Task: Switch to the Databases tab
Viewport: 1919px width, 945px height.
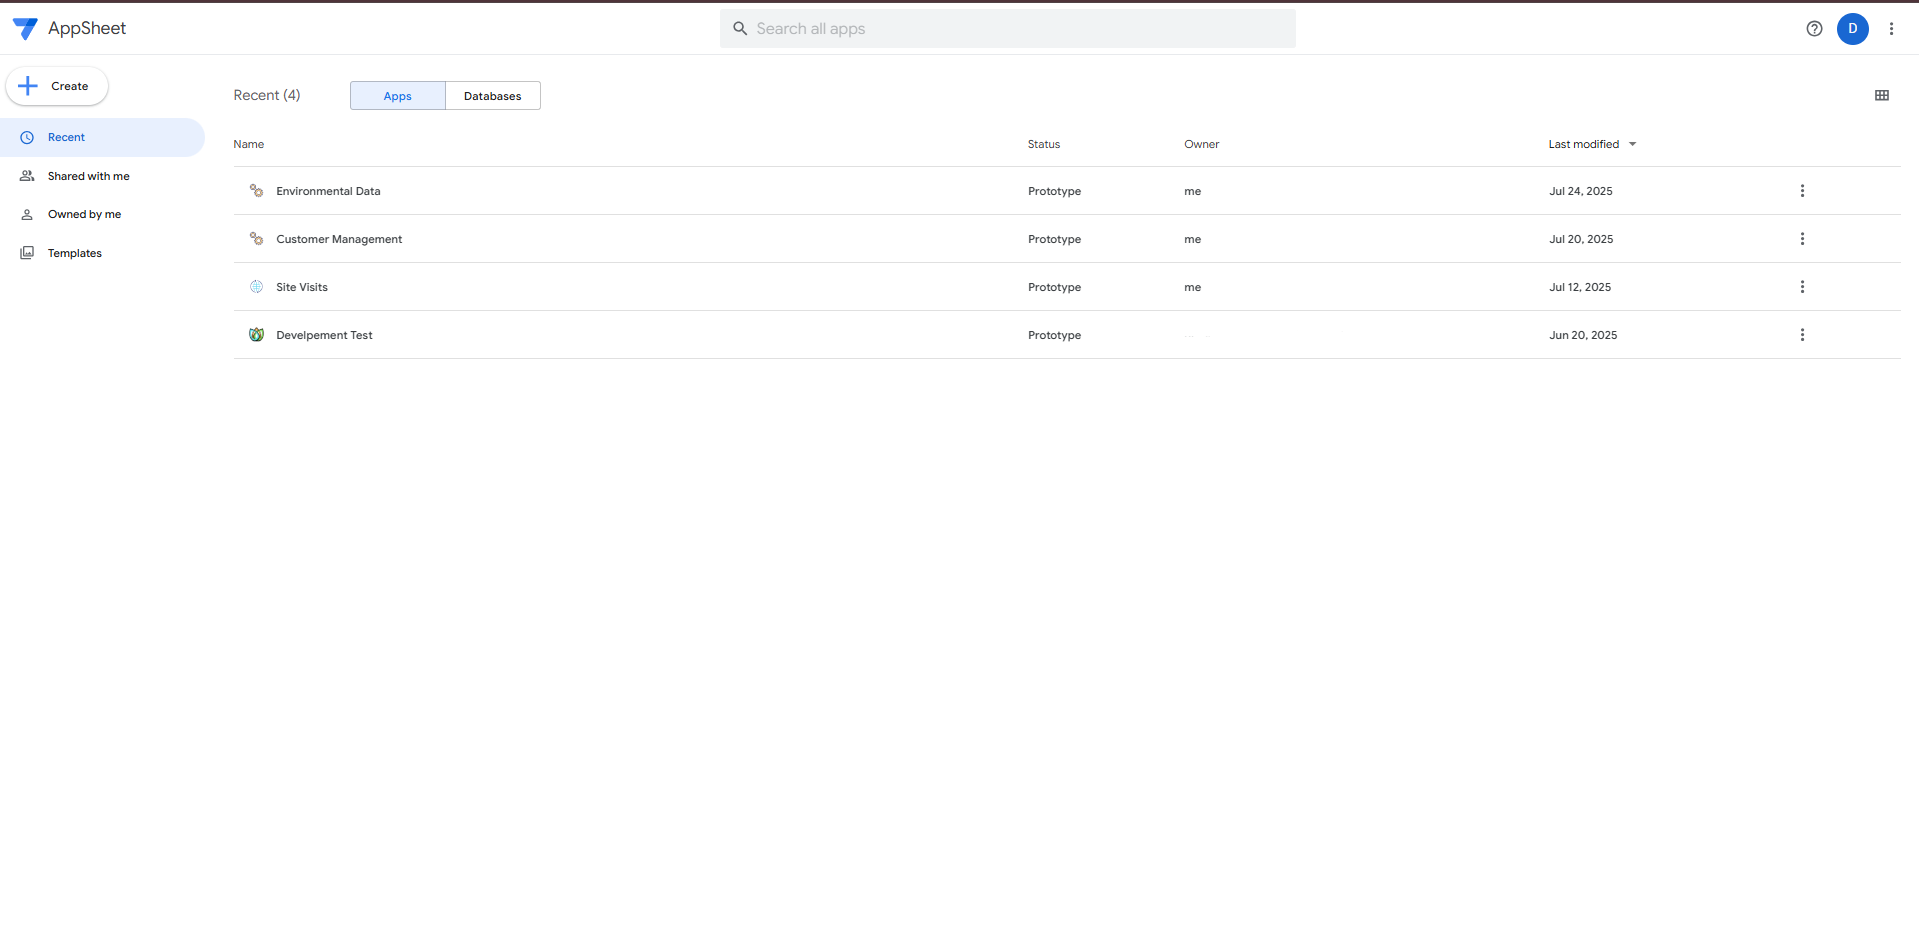Action: [492, 96]
